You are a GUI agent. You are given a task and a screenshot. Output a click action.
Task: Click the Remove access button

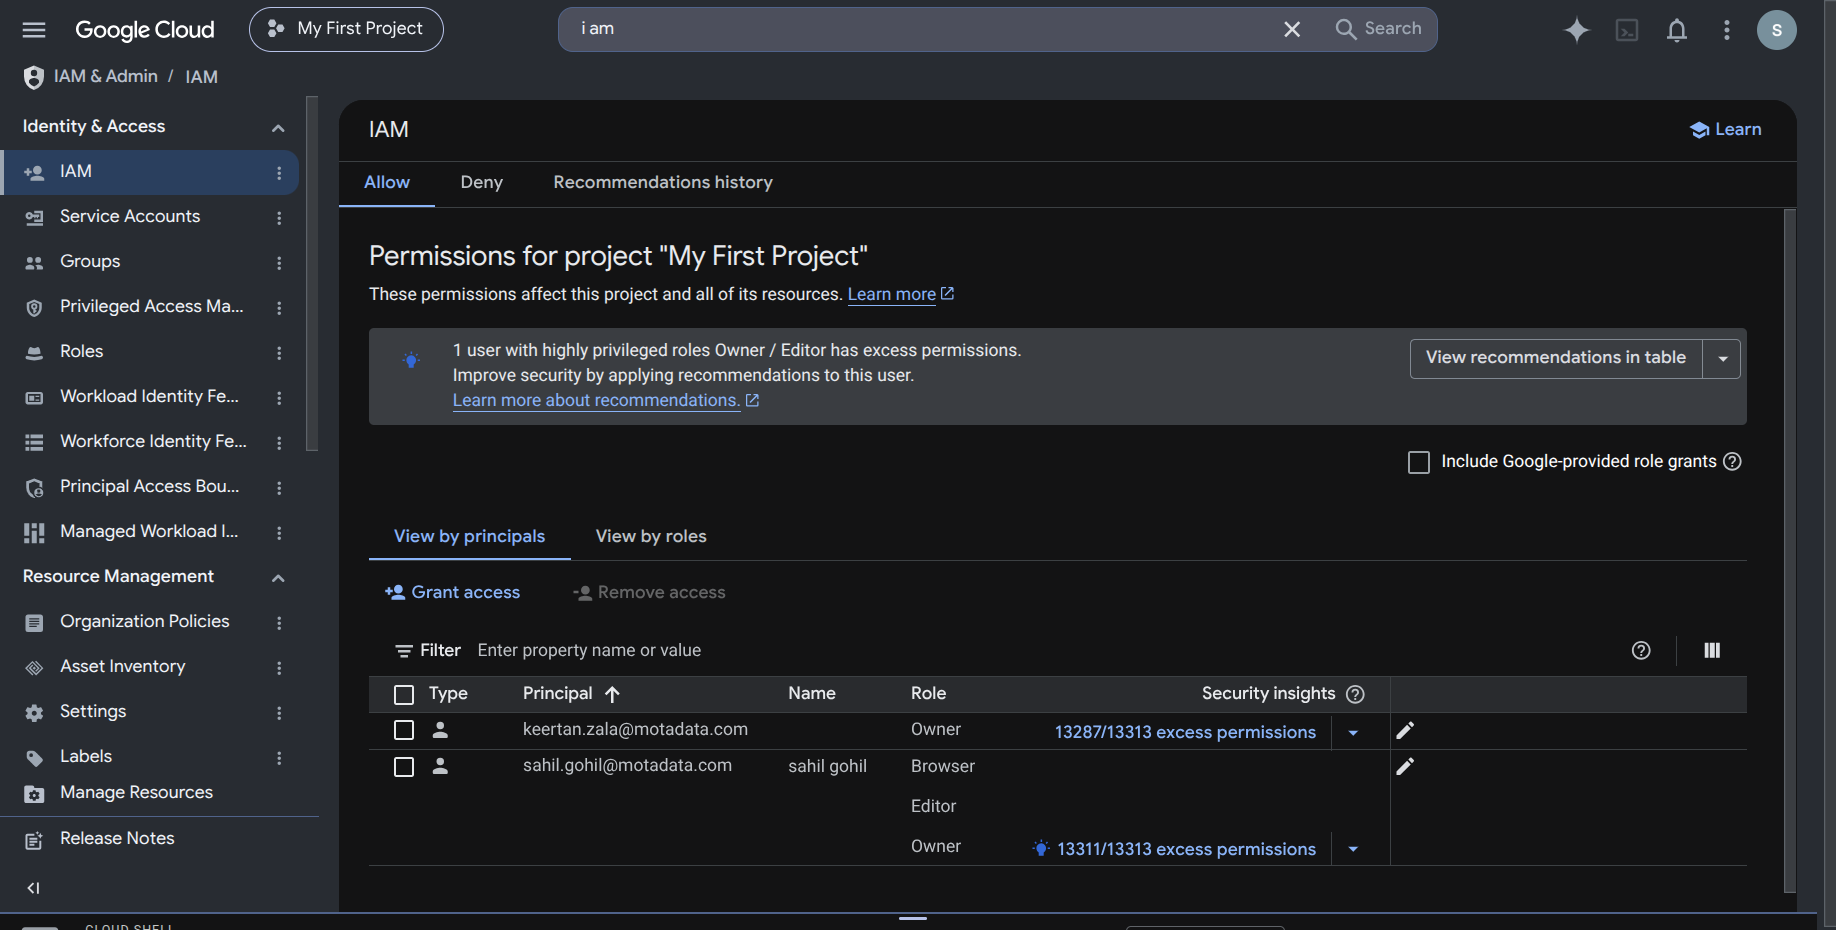649,593
